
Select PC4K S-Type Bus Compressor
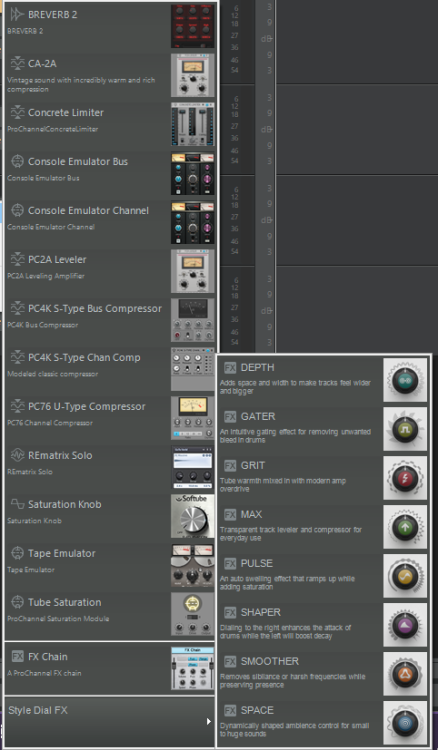110,320
